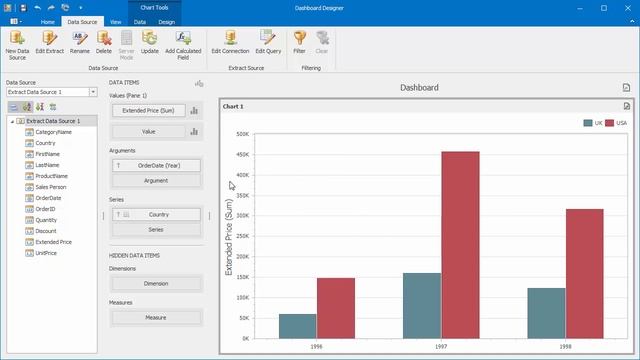Select the Country field in tree
Image resolution: width=640 pixels, height=360 pixels.
click(x=45, y=143)
